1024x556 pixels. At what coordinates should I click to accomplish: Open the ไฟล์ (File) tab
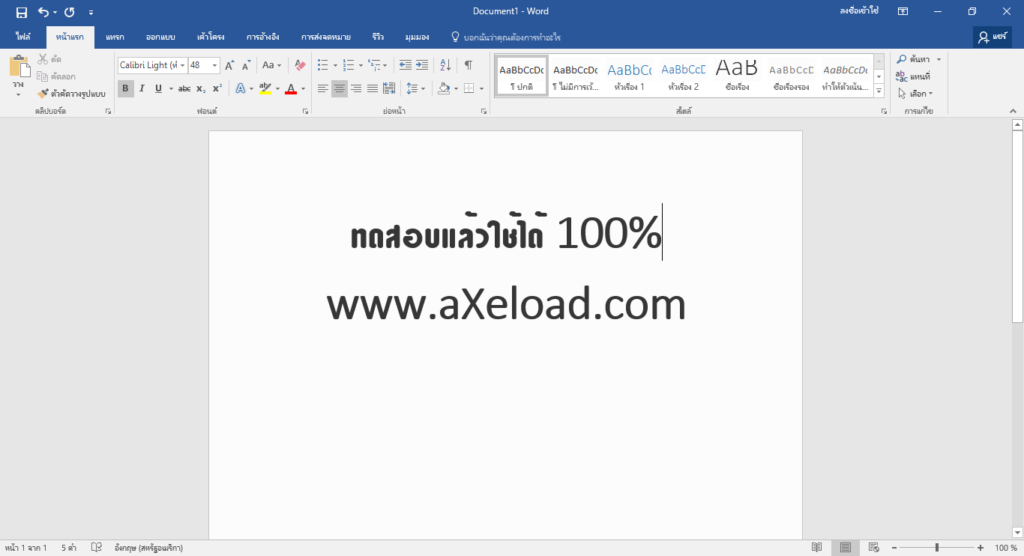(x=23, y=37)
